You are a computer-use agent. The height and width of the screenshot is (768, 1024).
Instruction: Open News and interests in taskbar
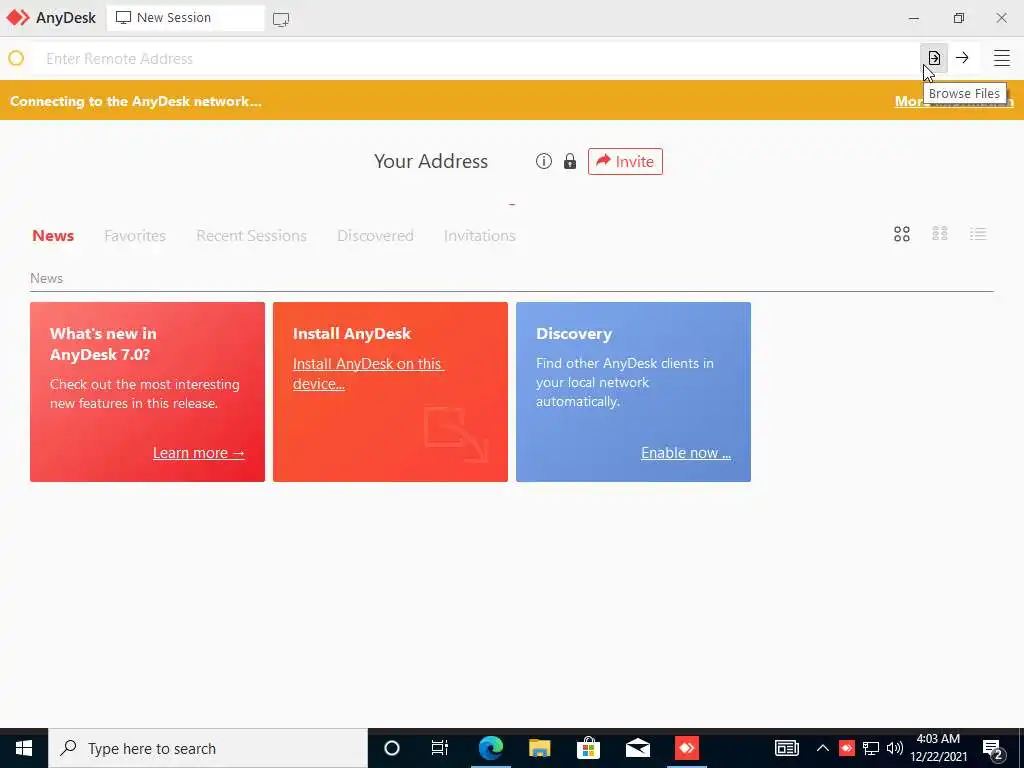point(787,748)
